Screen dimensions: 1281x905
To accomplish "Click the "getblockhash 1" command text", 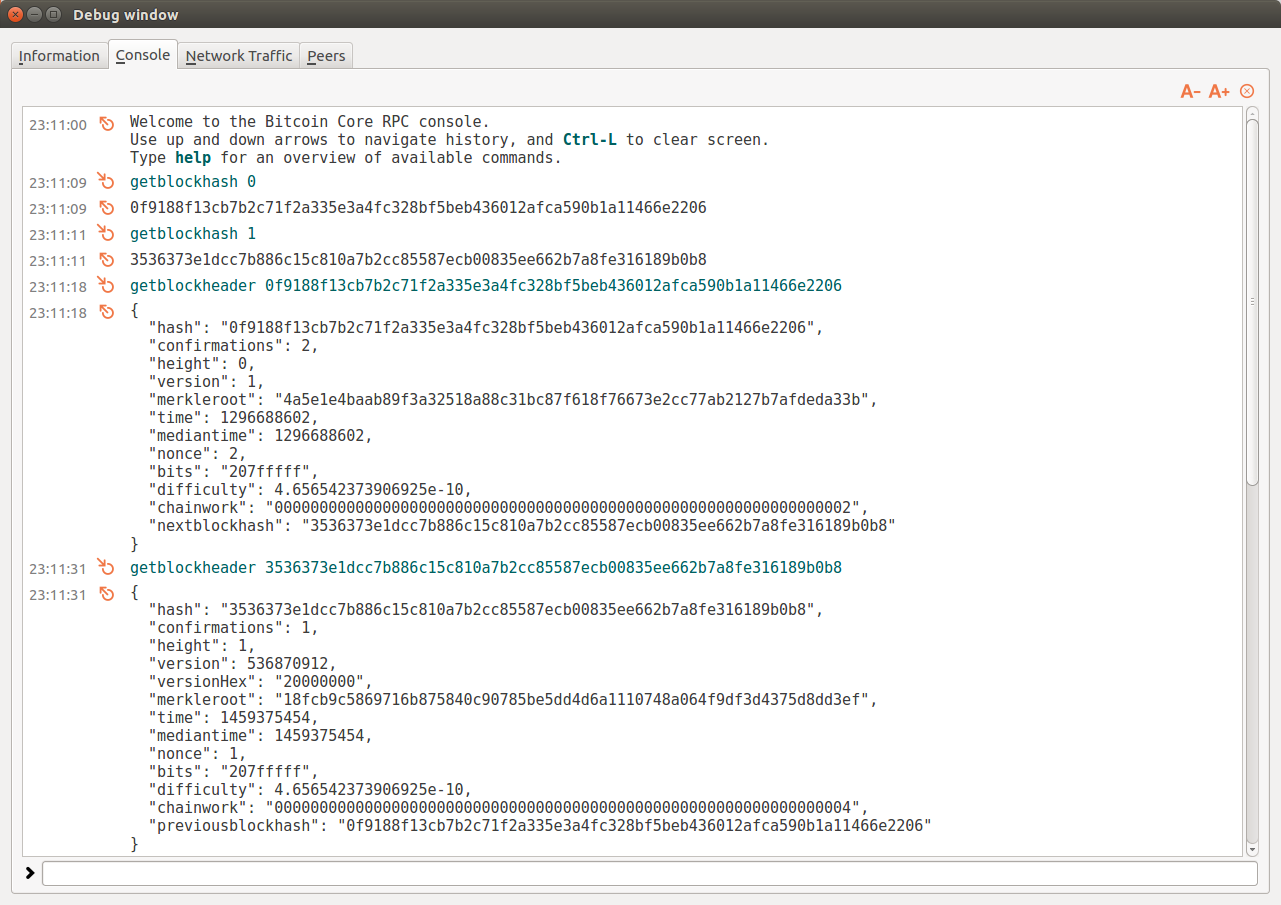I will click(193, 234).
